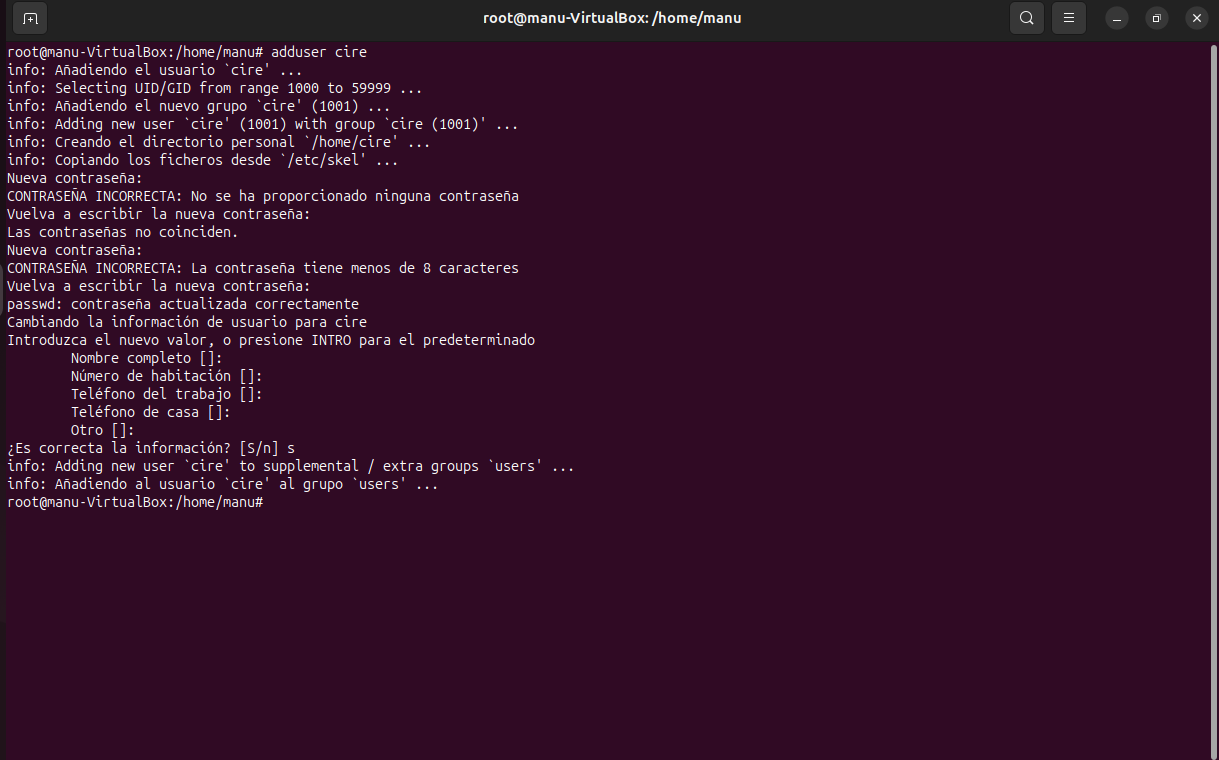Screen dimensions: 1219x760
Task: Restore down the terminal window
Action: (1157, 18)
